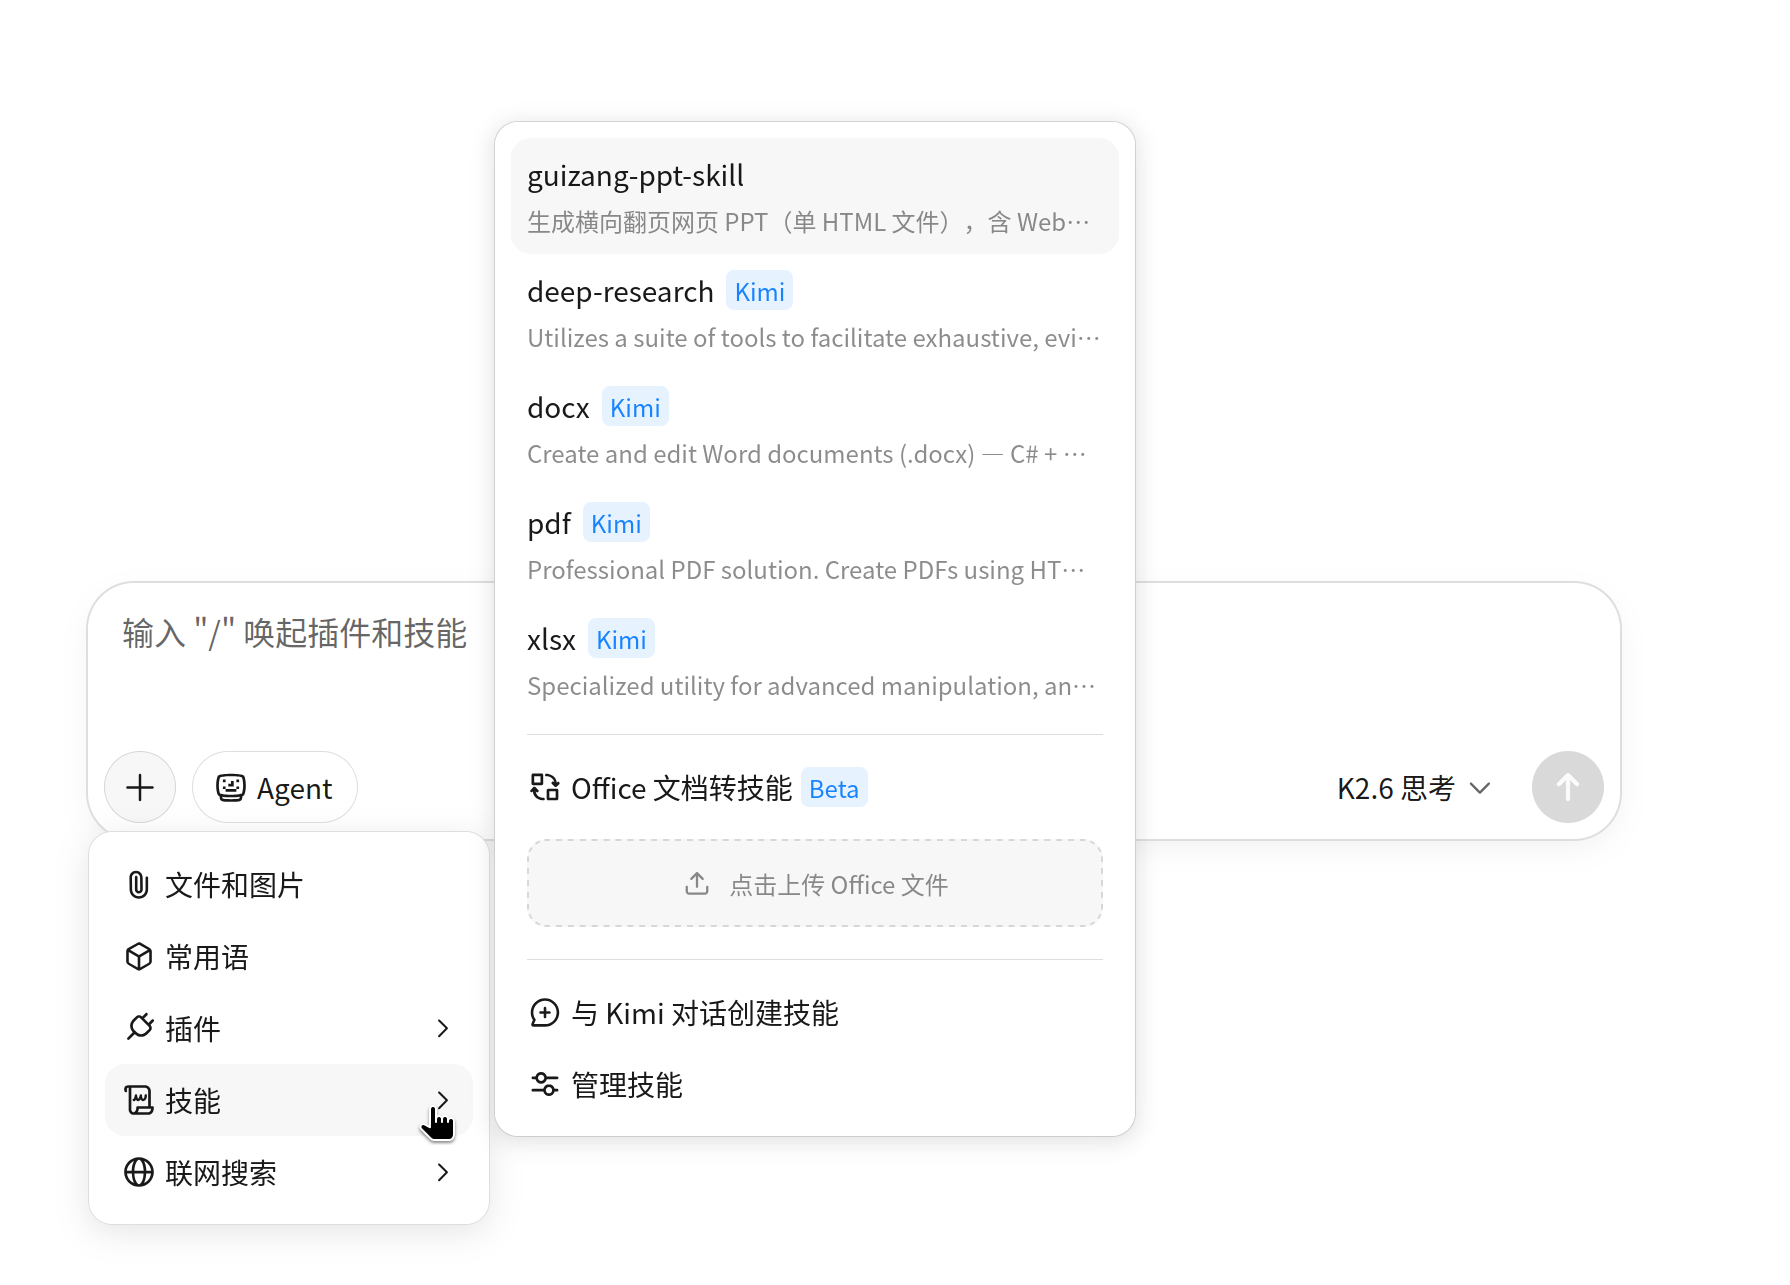The width and height of the screenshot is (1790, 1285).
Task: Click the Agent mode button
Action: tap(275, 788)
